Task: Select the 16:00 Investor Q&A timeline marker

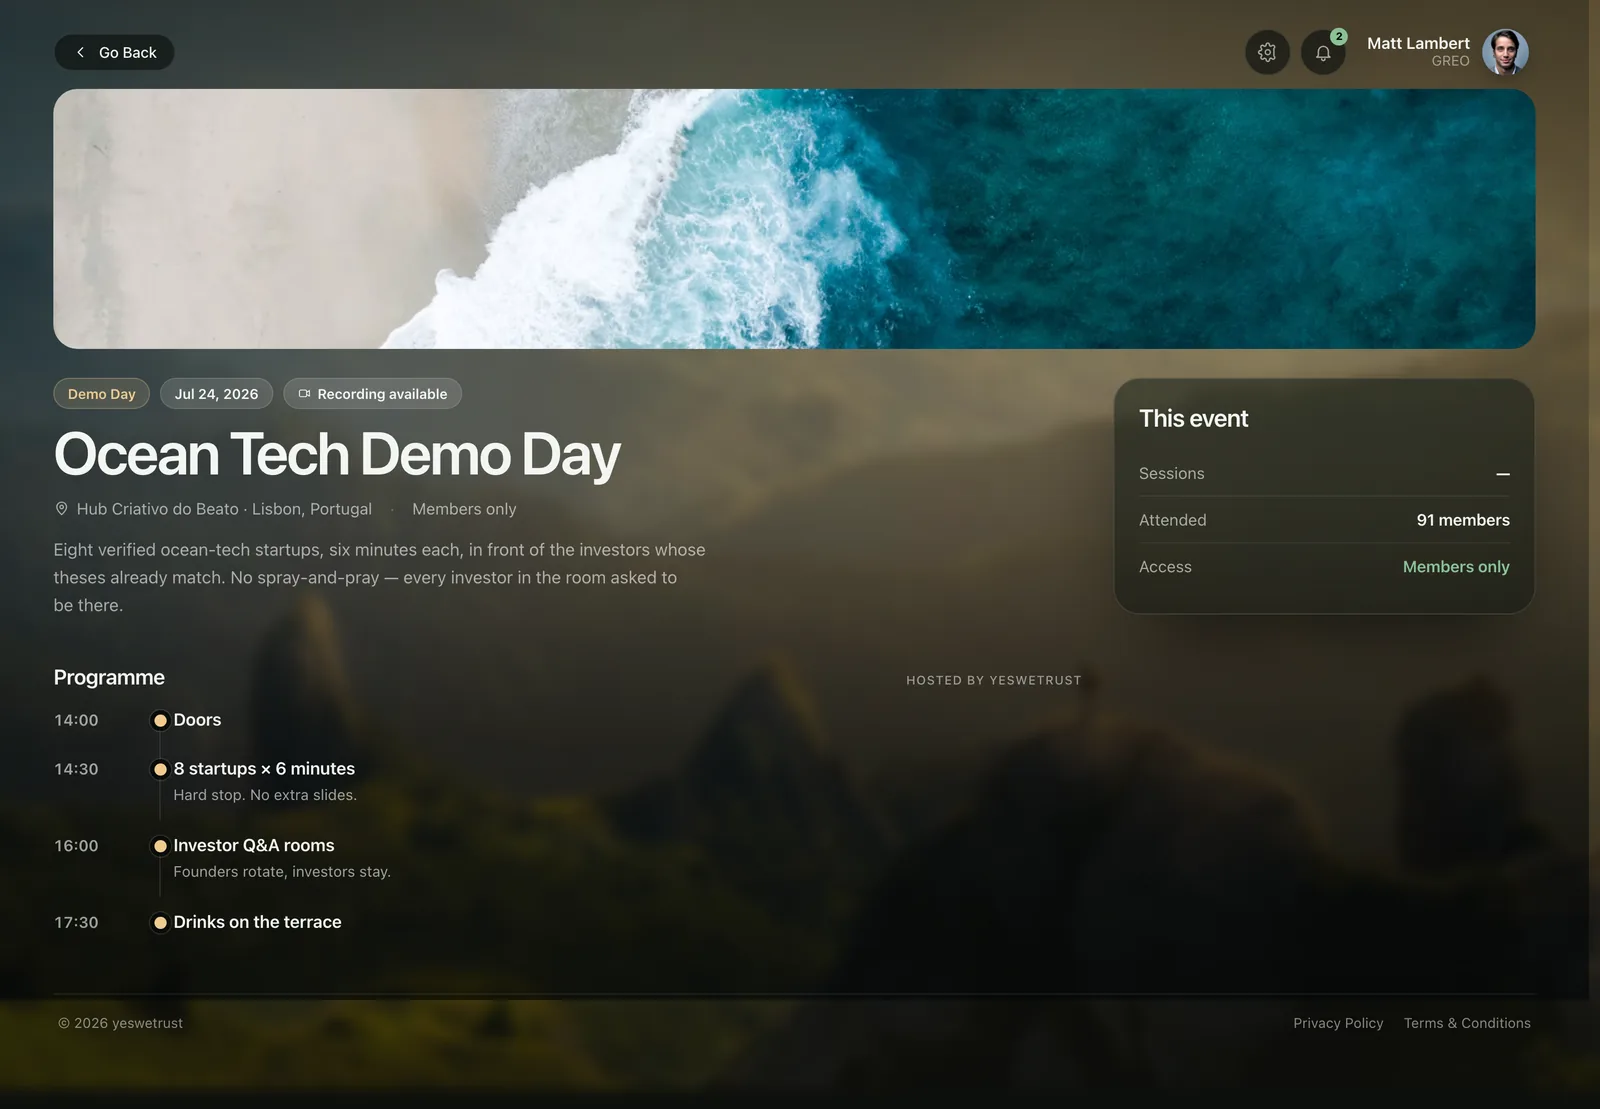Action: click(x=160, y=846)
